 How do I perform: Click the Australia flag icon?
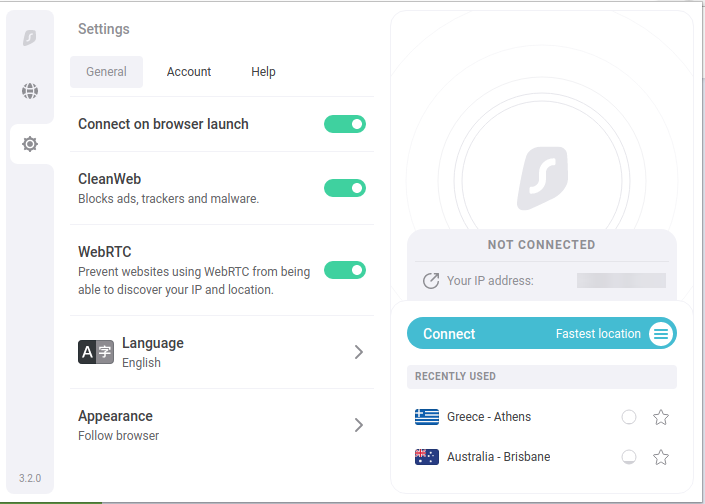tap(427, 457)
